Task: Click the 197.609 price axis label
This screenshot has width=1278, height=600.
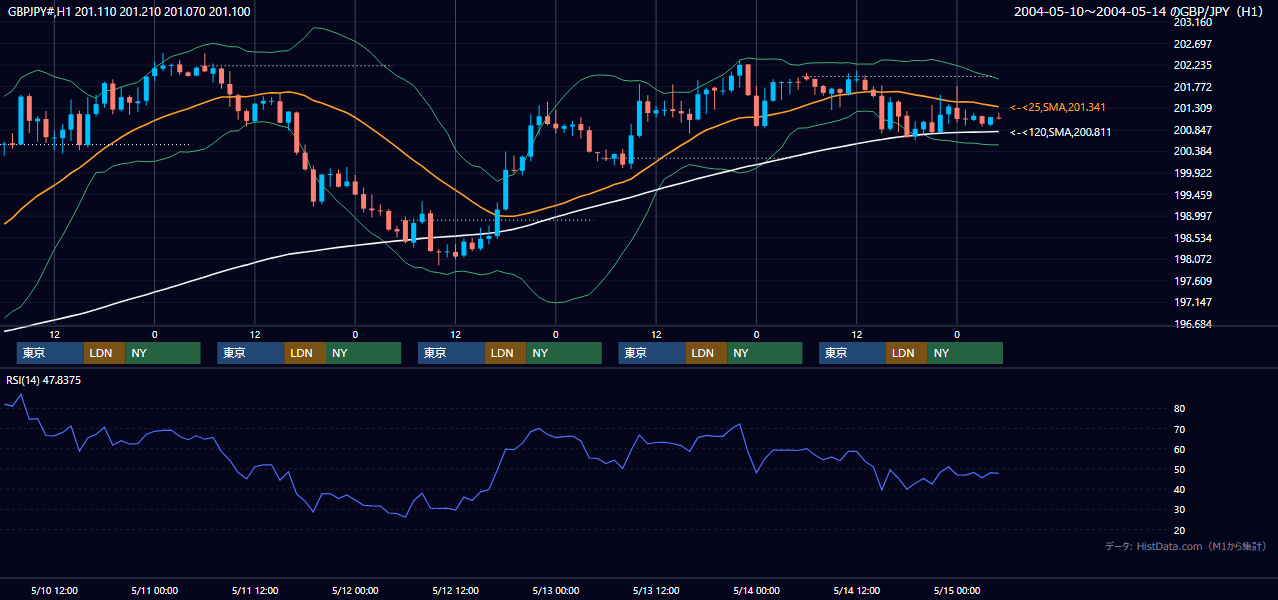Action: (1192, 281)
